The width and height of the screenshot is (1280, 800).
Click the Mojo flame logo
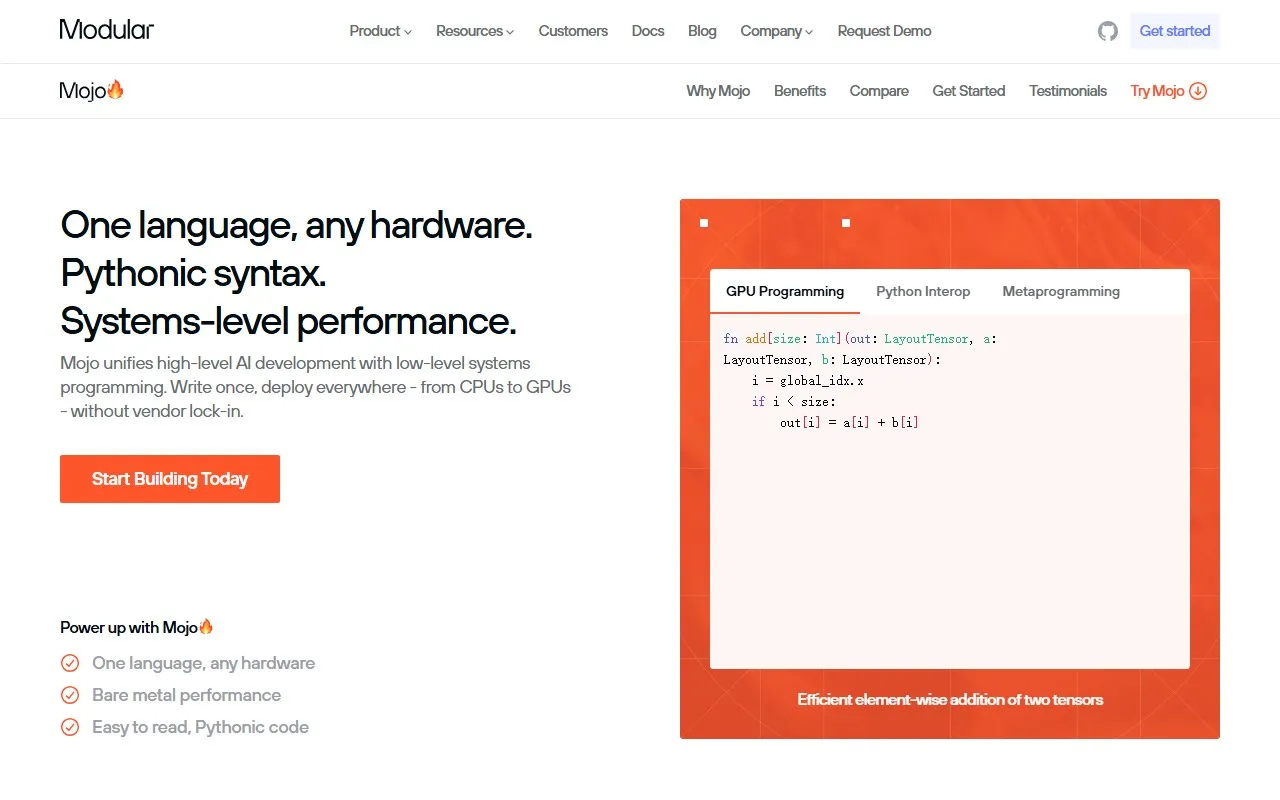pyautogui.click(x=92, y=91)
